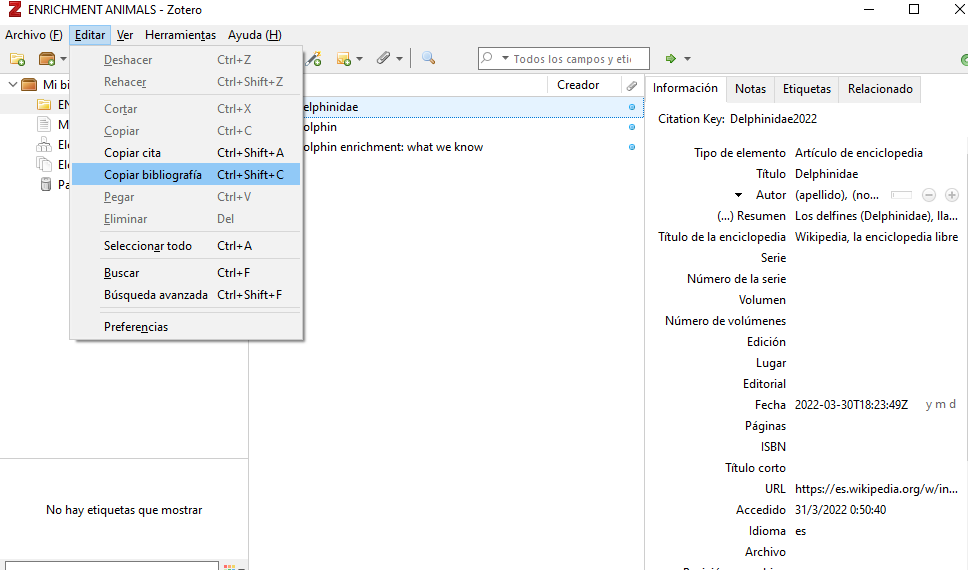Click the '(...) Resumen' label to expand
This screenshot has width=968, height=570.
751,216
